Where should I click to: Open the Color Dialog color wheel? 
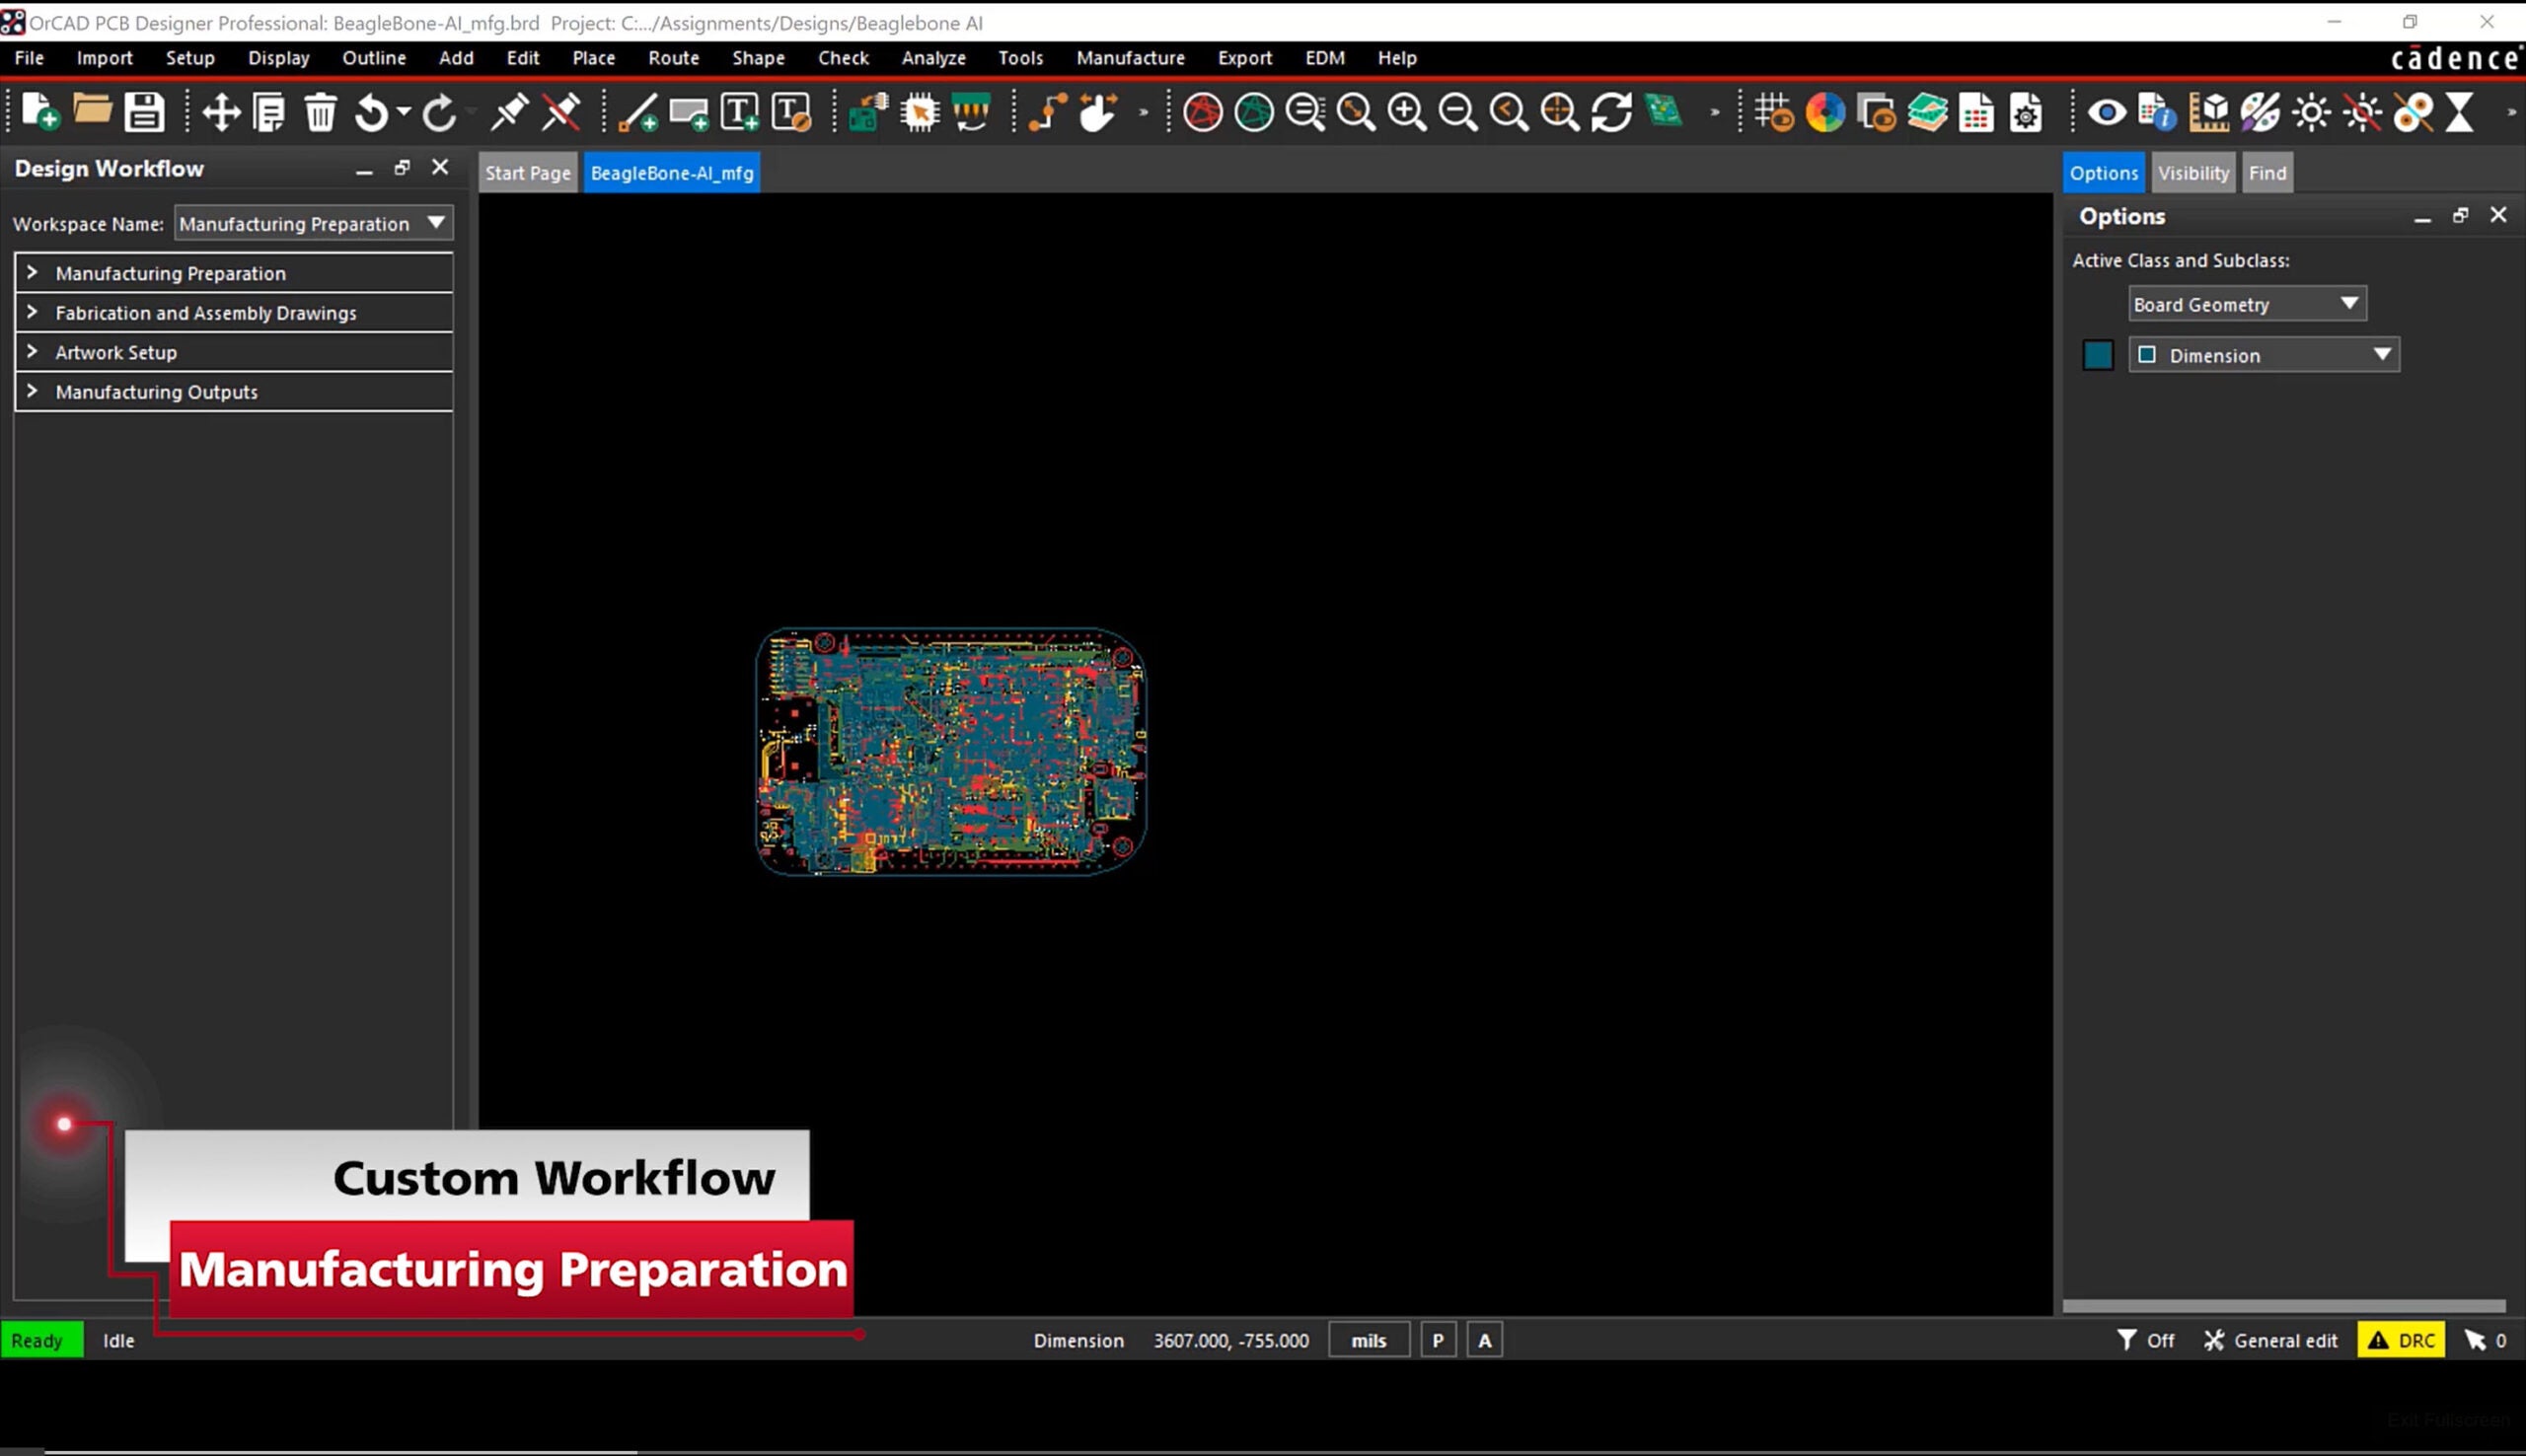coord(1825,112)
